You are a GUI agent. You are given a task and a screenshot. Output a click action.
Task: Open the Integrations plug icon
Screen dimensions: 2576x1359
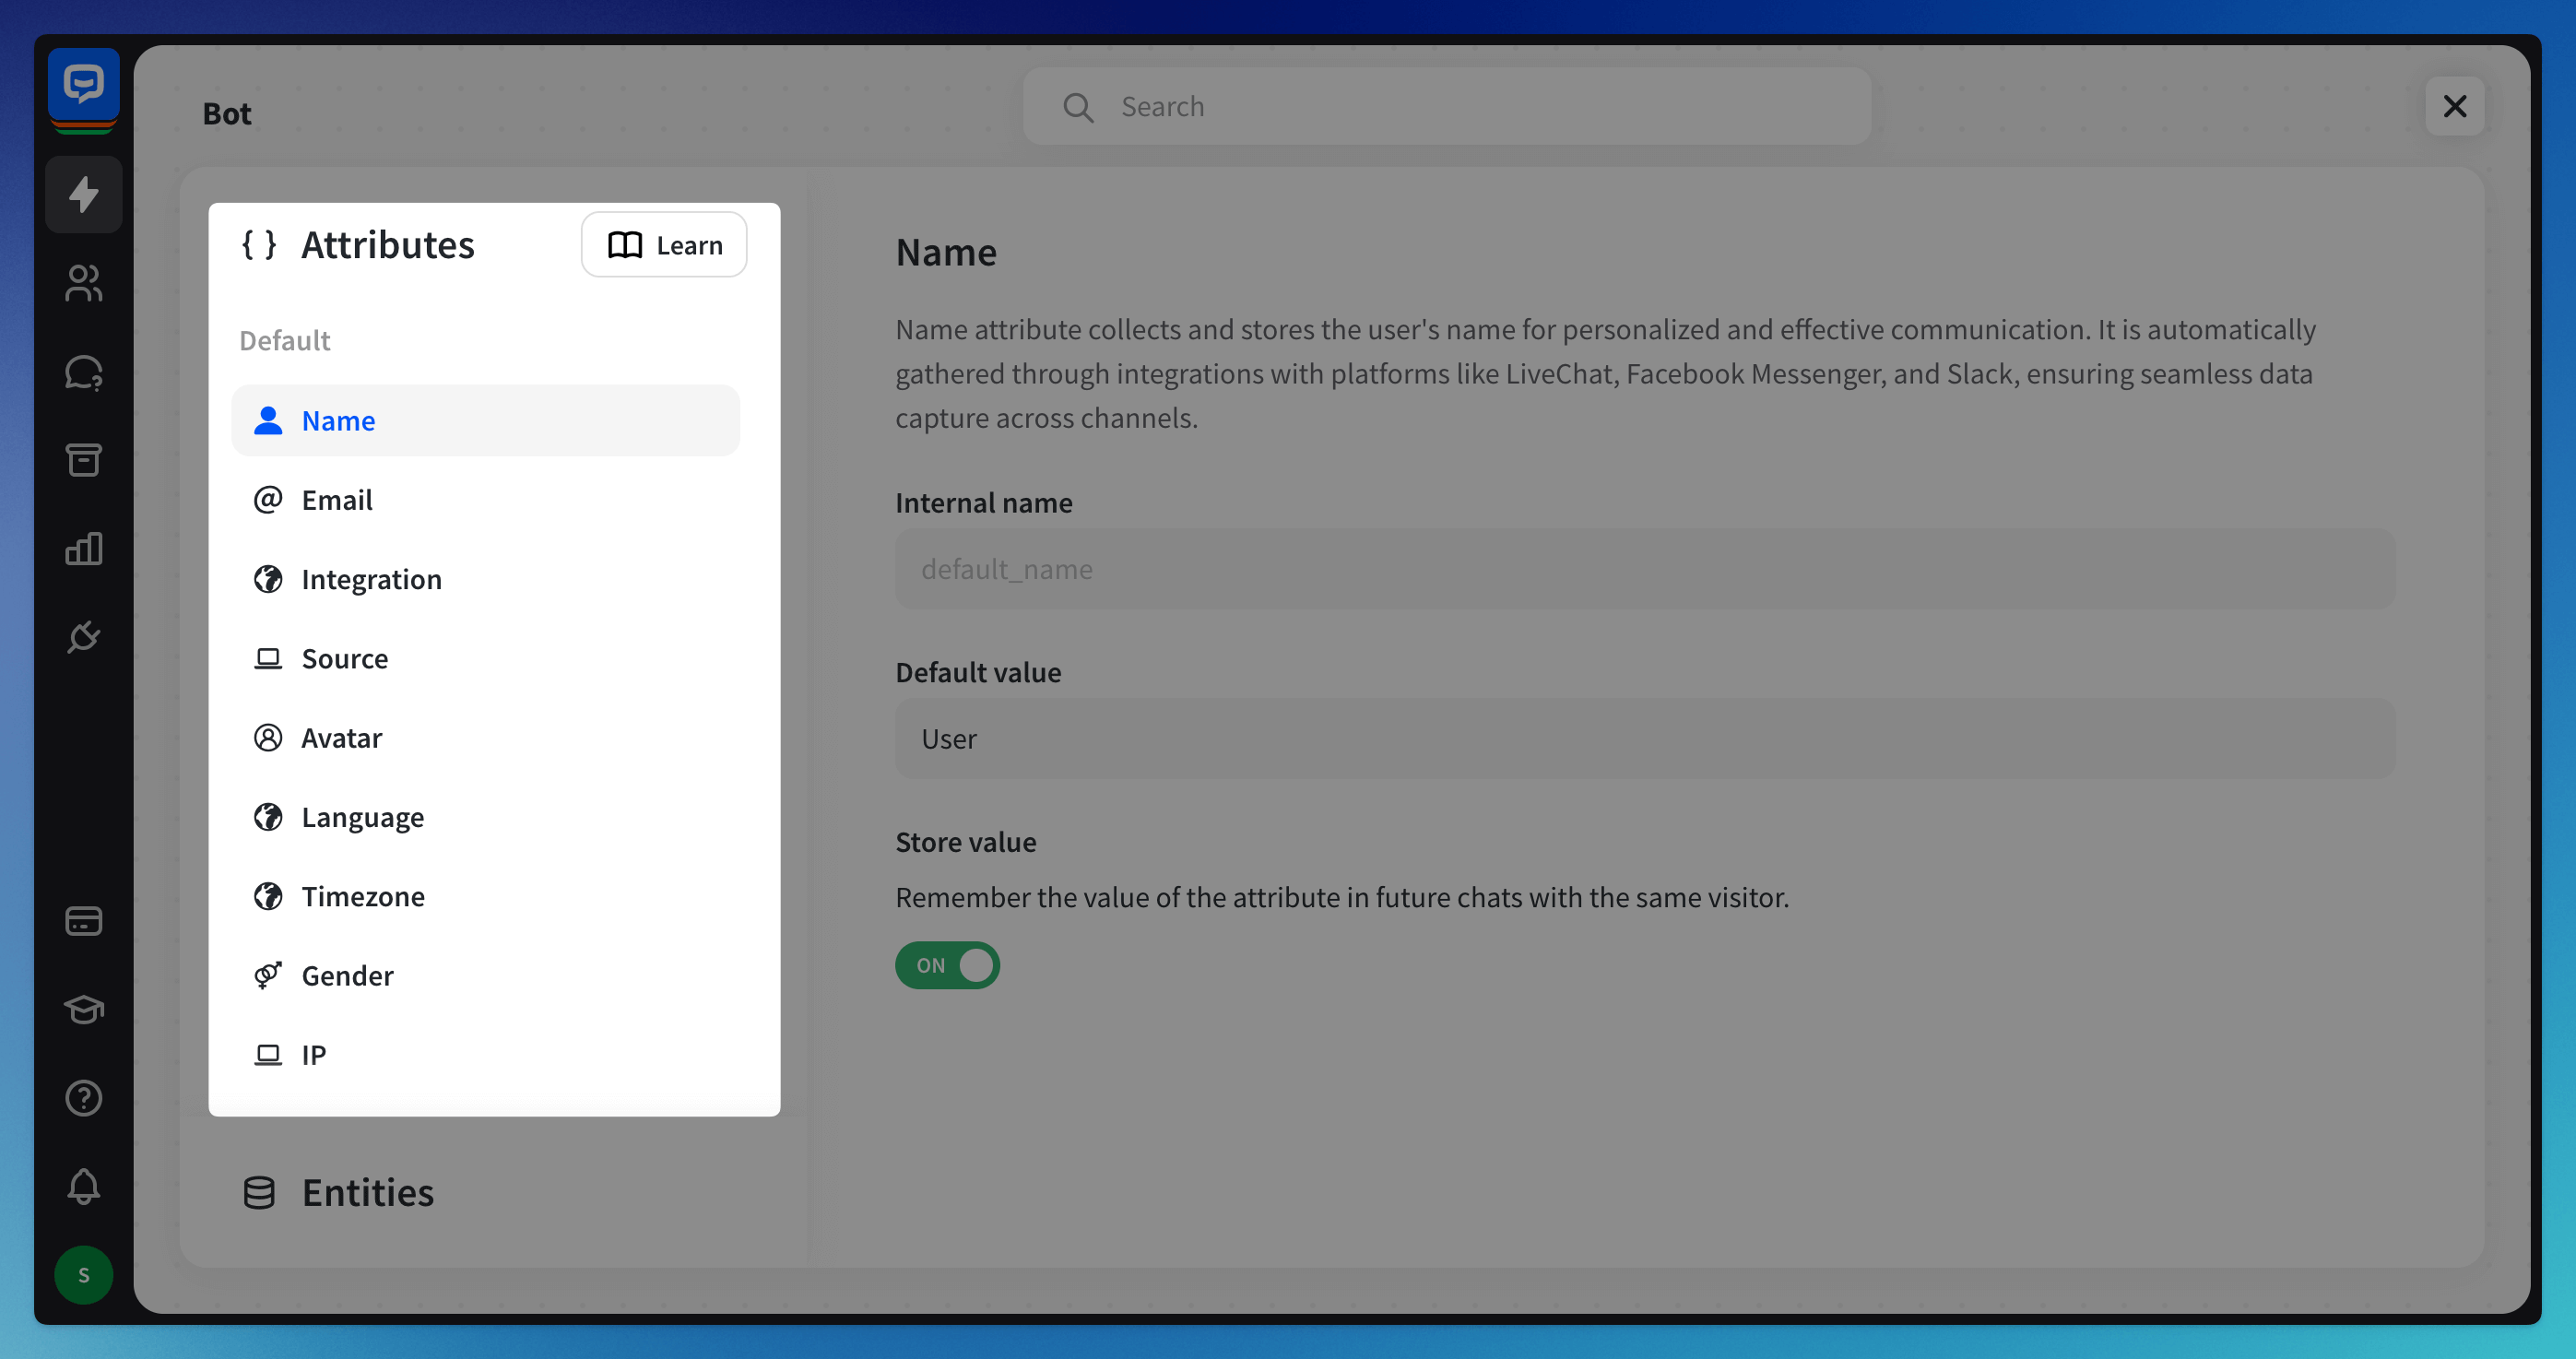(83, 636)
